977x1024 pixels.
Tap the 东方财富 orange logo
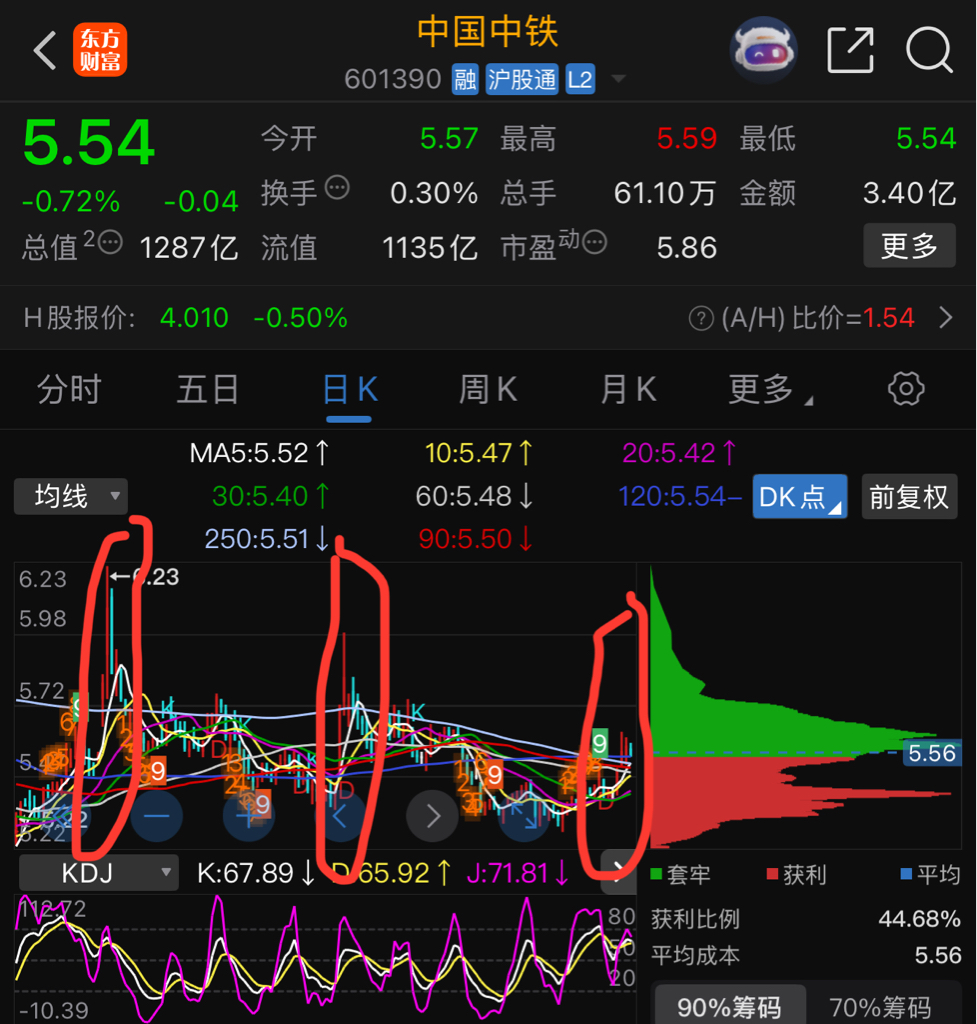coord(100,50)
